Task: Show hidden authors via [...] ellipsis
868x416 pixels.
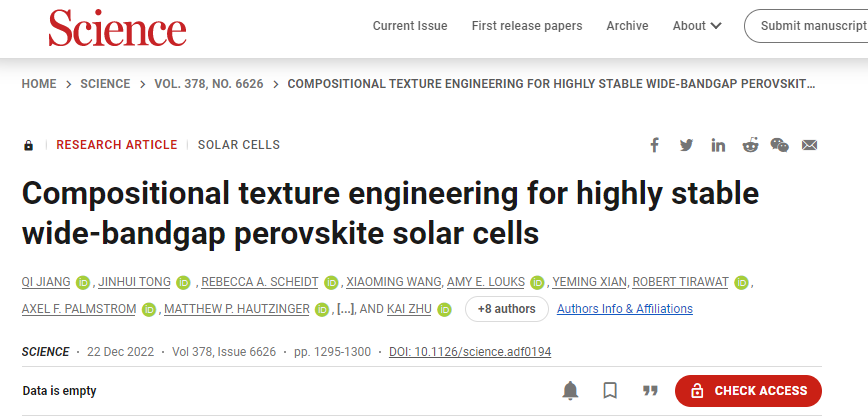Action: pyautogui.click(x=345, y=309)
